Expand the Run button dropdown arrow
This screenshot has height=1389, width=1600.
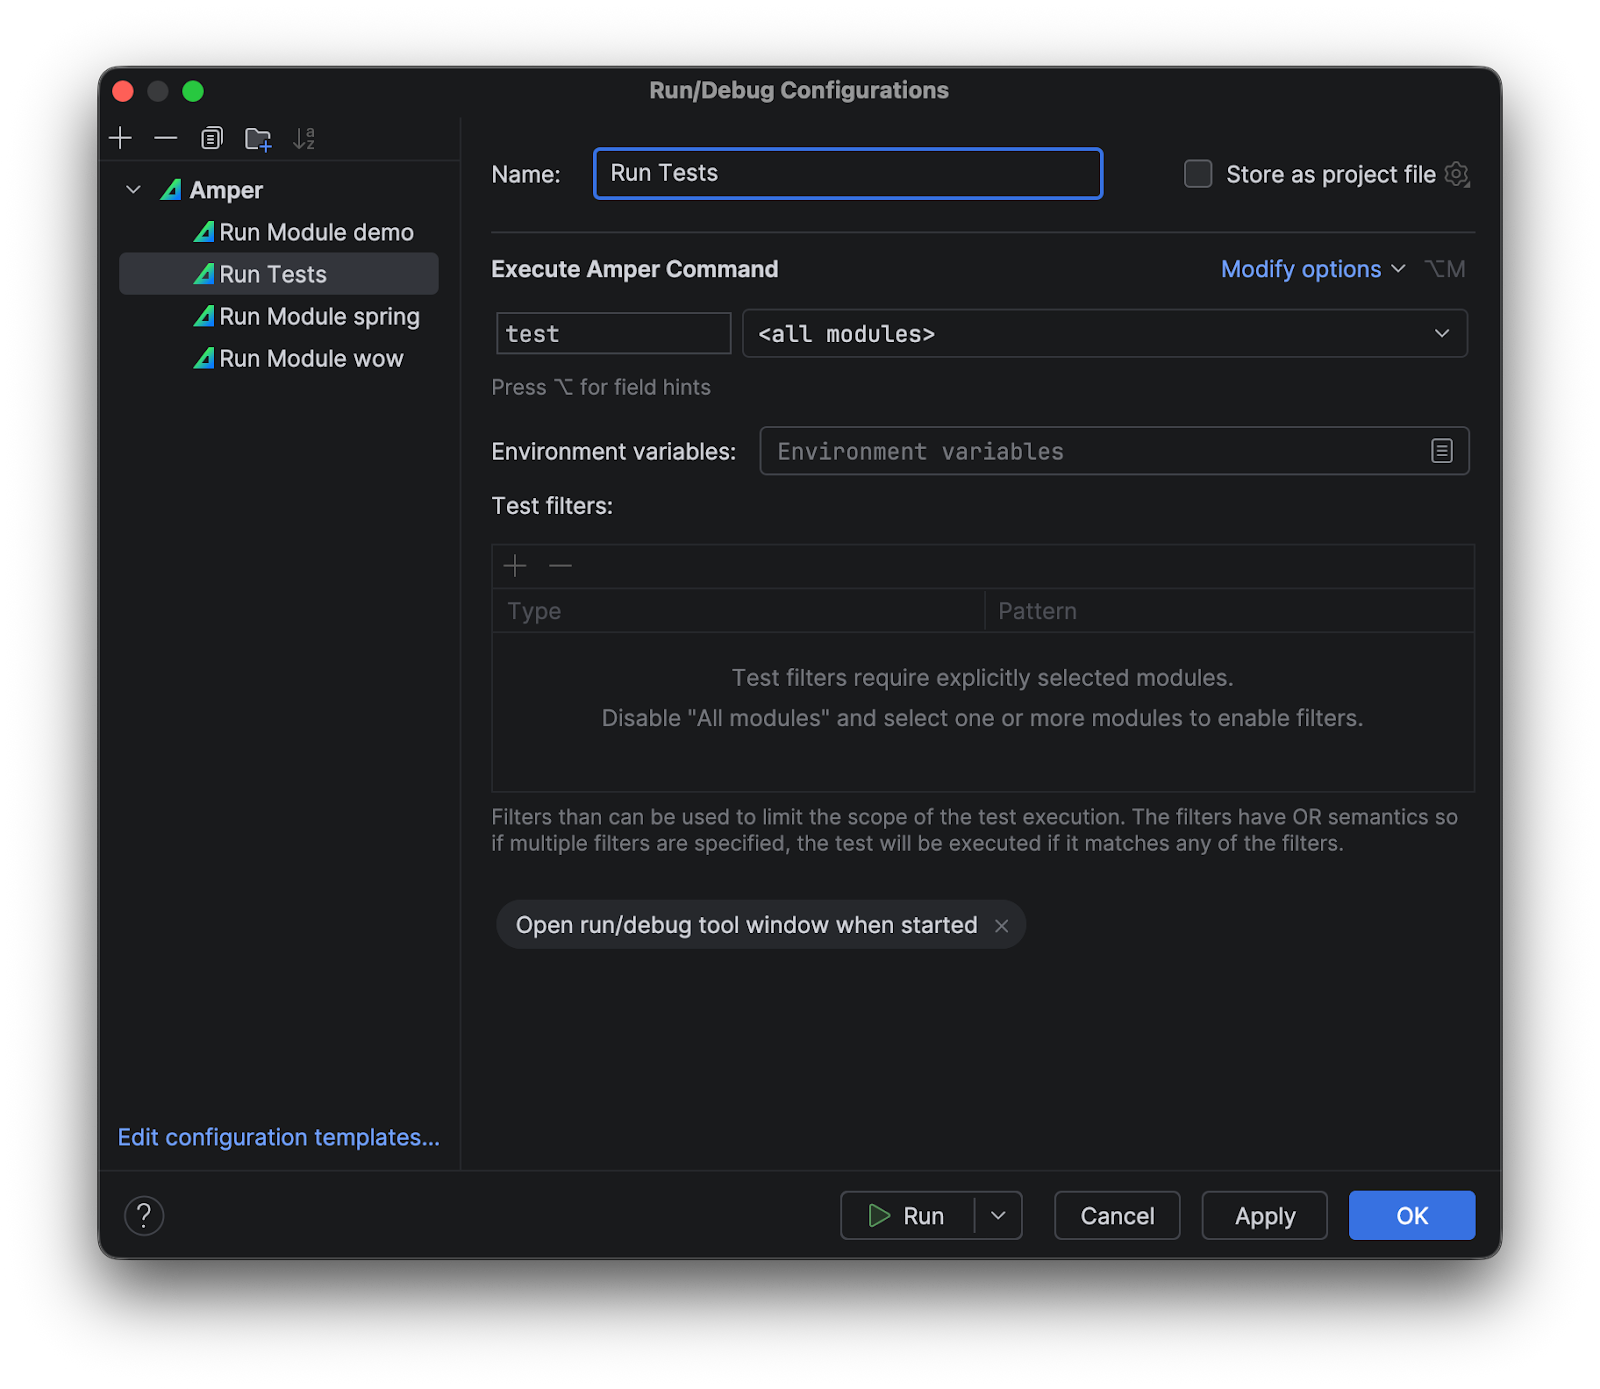coord(998,1216)
